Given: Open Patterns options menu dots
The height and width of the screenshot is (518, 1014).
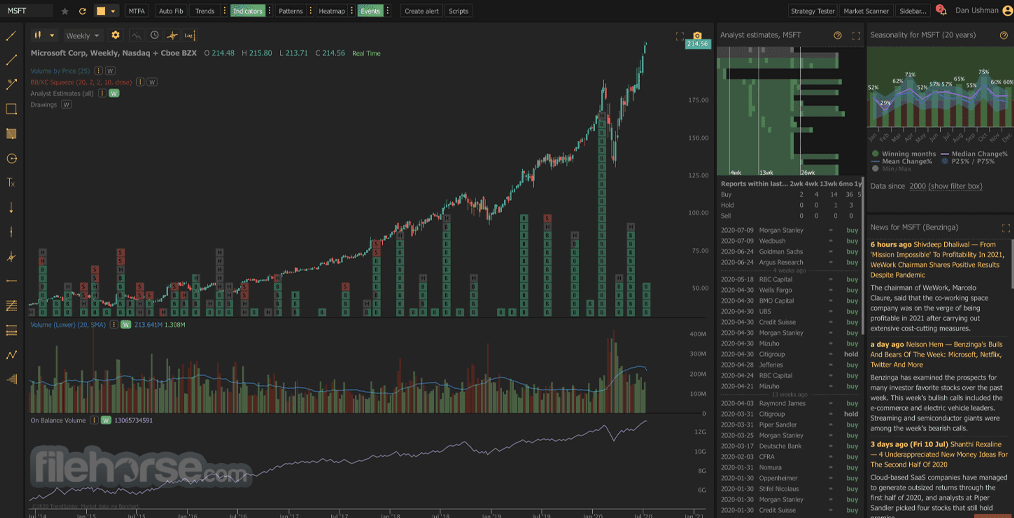Looking at the screenshot, I should pyautogui.click(x=310, y=11).
